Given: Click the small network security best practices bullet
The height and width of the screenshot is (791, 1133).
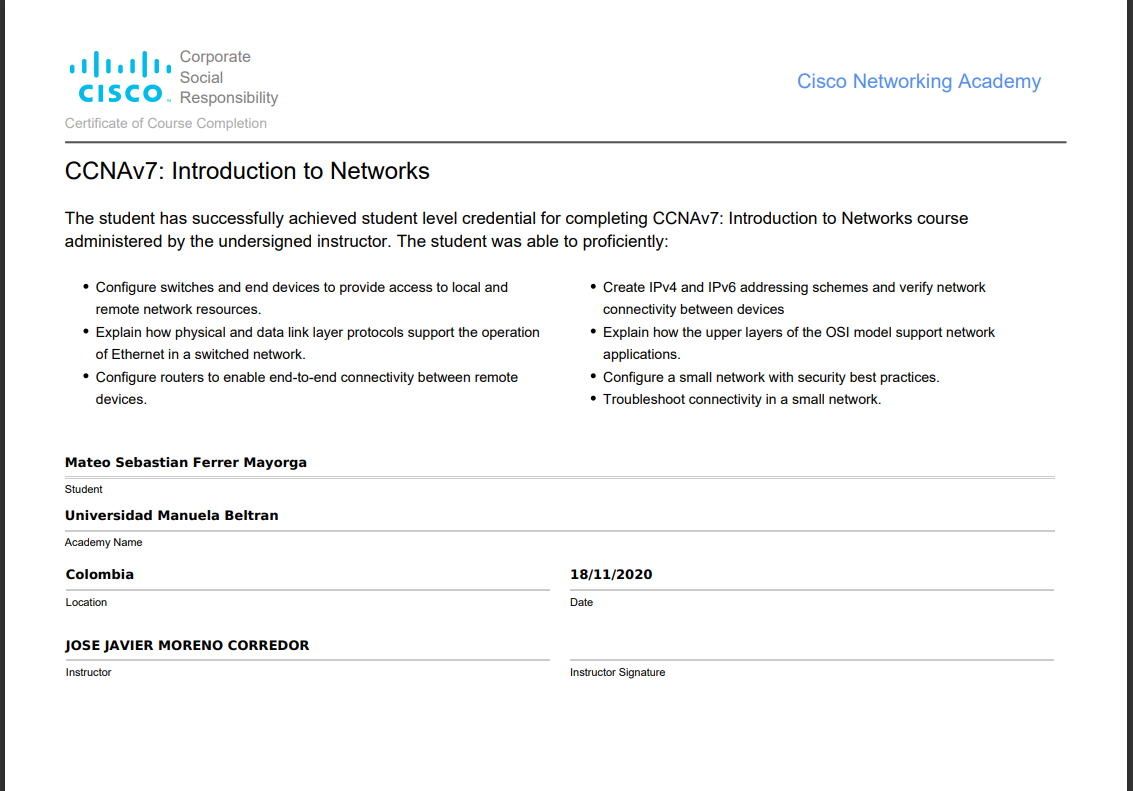Looking at the screenshot, I should [770, 378].
